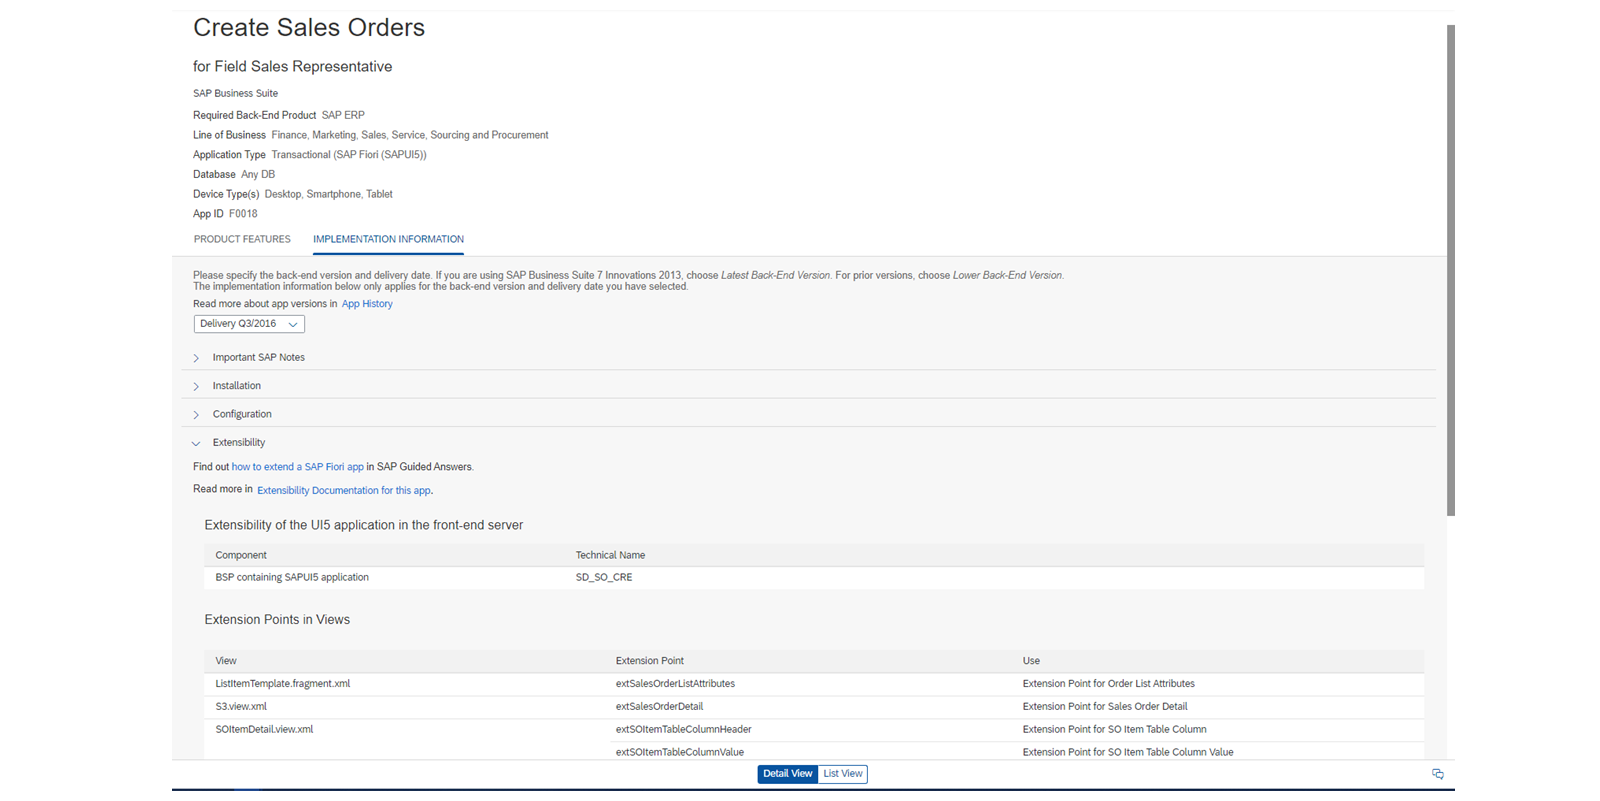
Task: Open the App History link
Action: [367, 304]
